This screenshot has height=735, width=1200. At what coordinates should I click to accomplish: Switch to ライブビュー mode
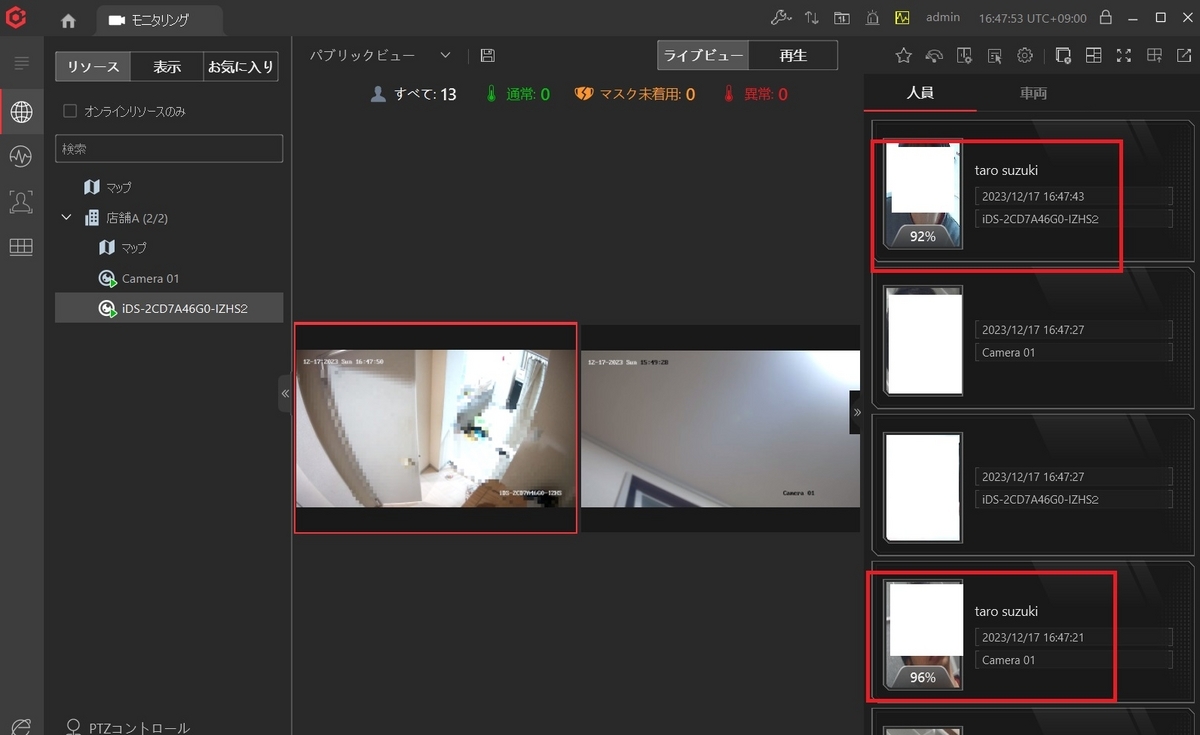point(703,56)
